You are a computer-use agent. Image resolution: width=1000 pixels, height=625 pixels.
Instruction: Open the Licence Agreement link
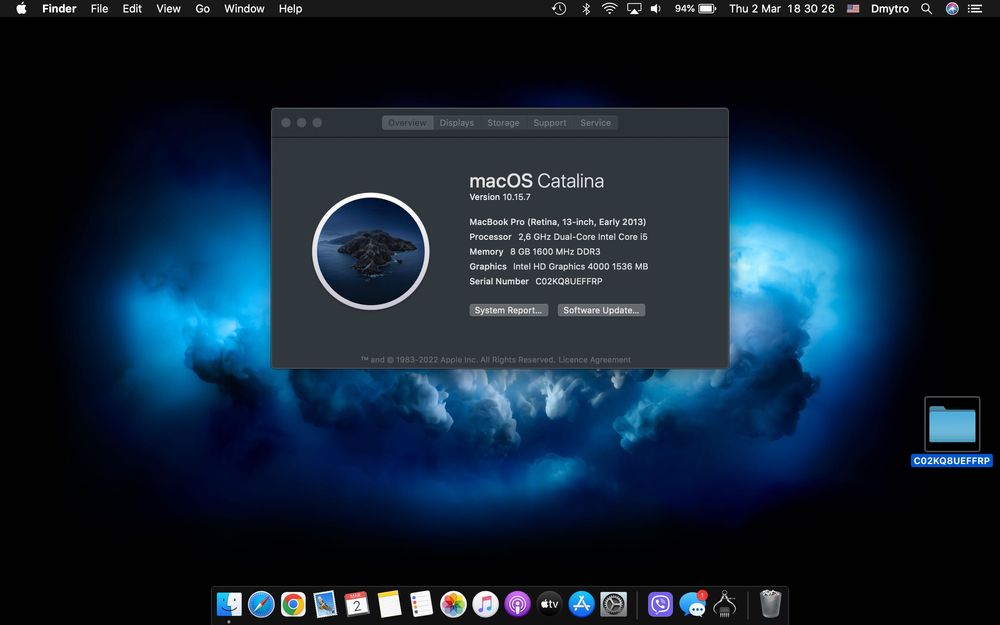point(594,360)
